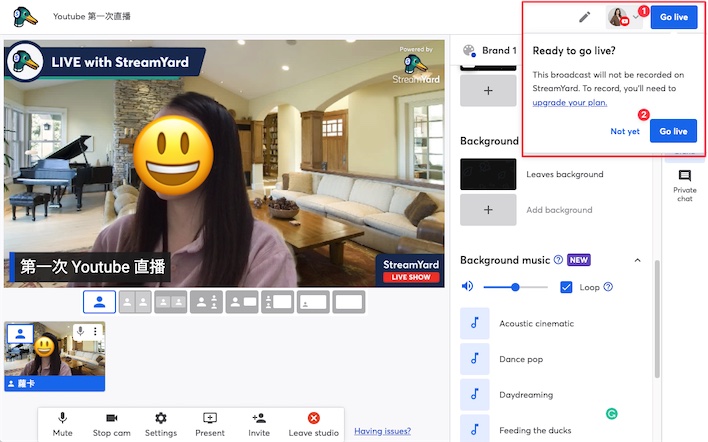This screenshot has height=442, width=708.
Task: Play the Dance pop track
Action: pos(475,359)
